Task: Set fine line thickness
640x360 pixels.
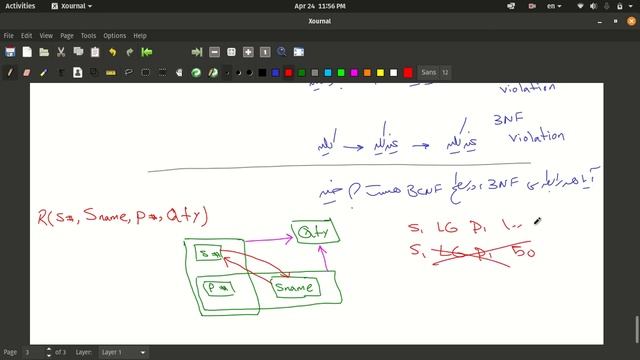Action: 227,73
